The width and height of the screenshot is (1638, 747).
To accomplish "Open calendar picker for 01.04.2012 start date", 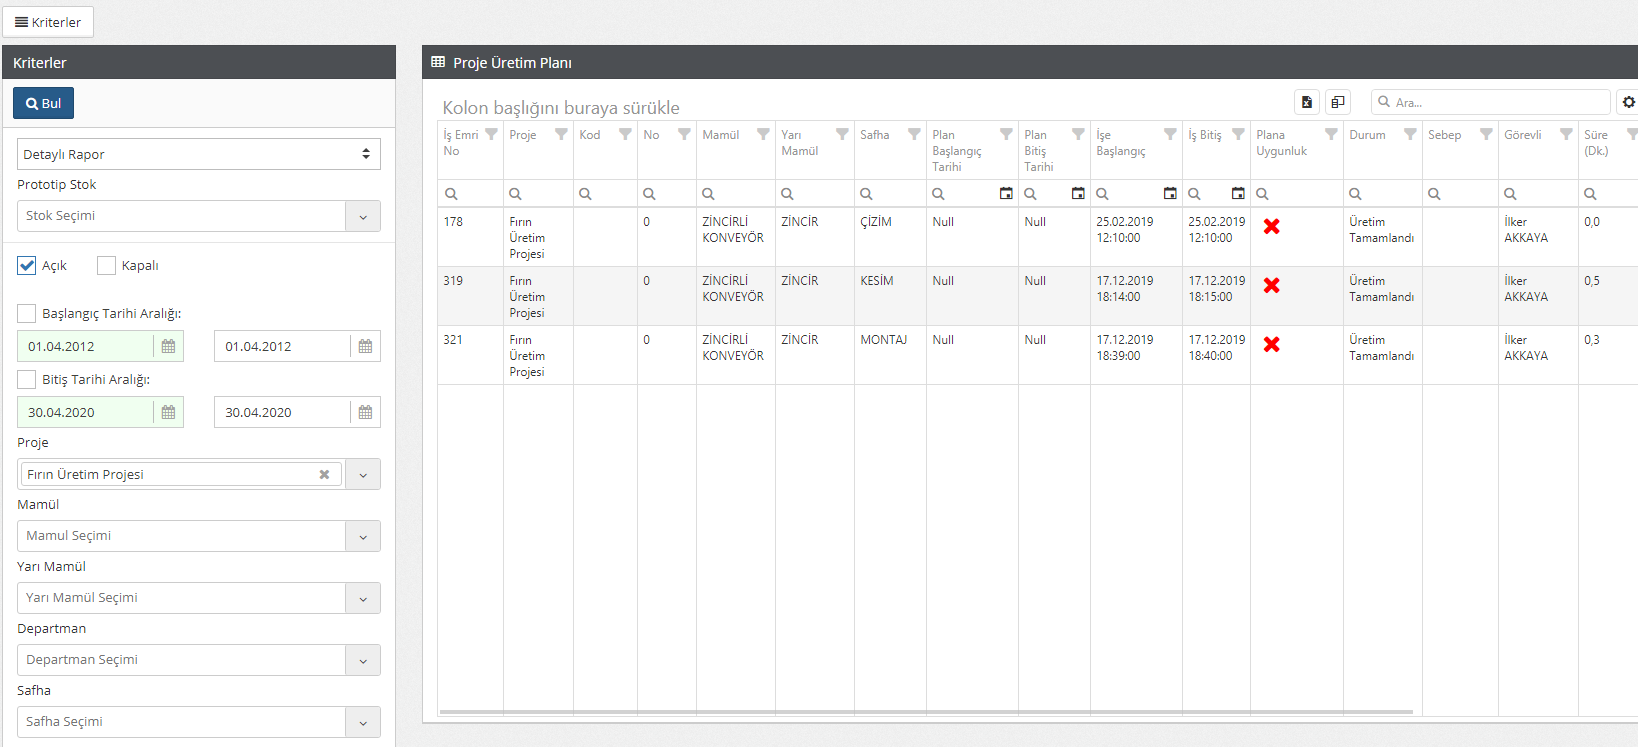I will pos(168,347).
